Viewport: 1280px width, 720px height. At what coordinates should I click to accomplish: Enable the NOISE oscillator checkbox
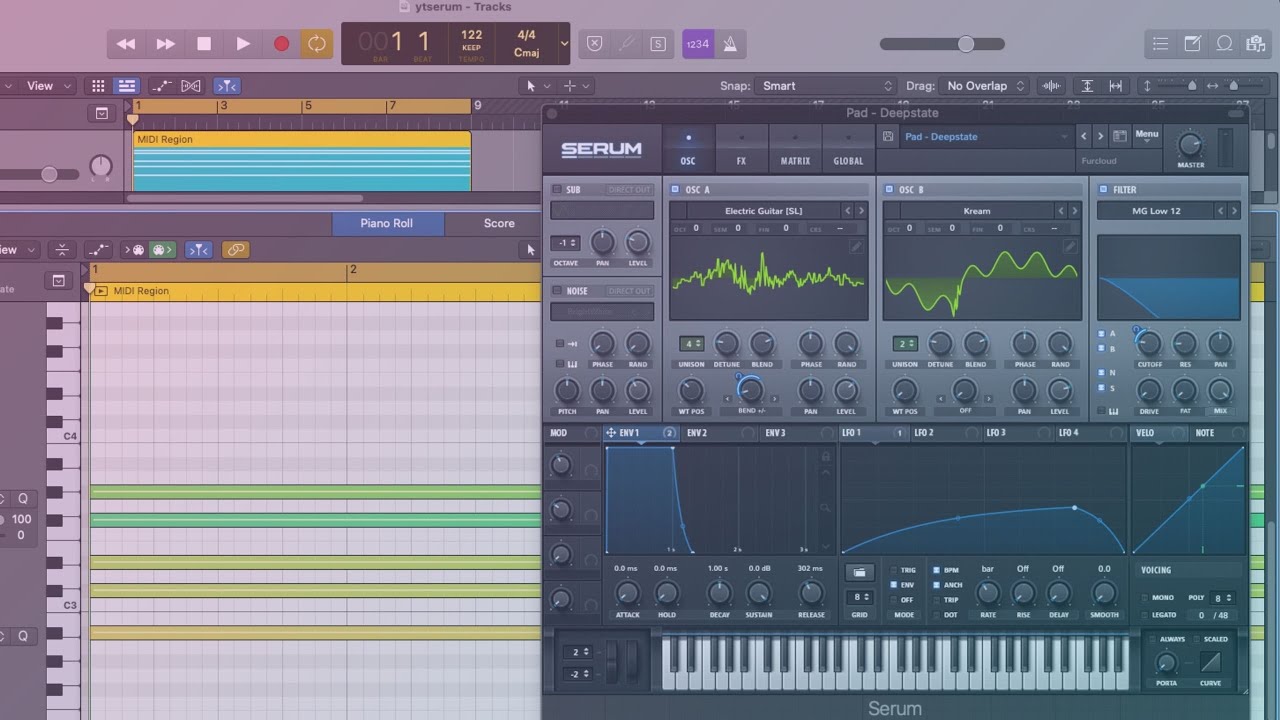point(557,291)
